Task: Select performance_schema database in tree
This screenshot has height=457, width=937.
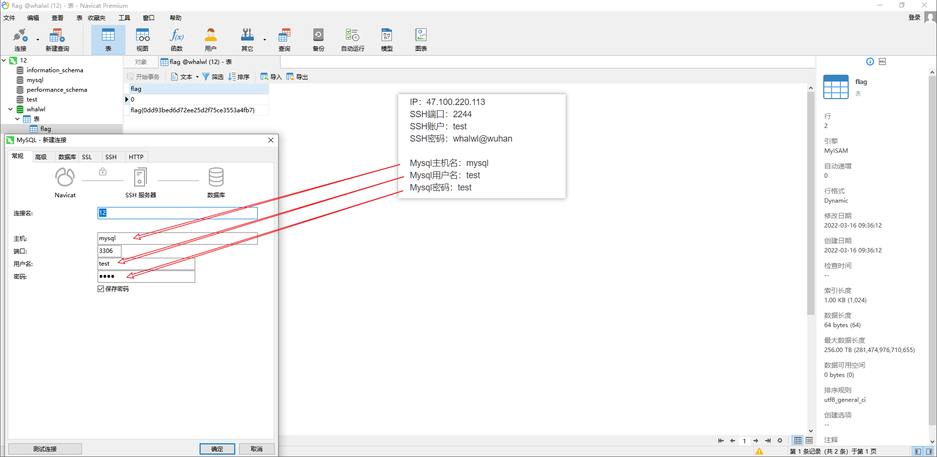Action: click(x=56, y=90)
